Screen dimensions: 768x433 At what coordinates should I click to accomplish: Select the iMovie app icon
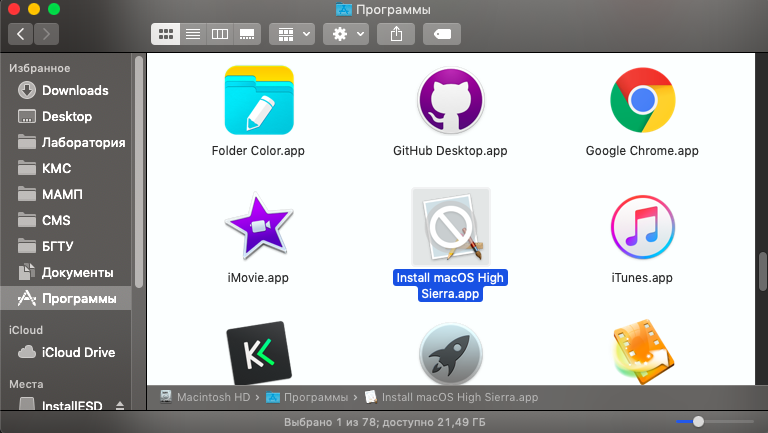coord(259,227)
